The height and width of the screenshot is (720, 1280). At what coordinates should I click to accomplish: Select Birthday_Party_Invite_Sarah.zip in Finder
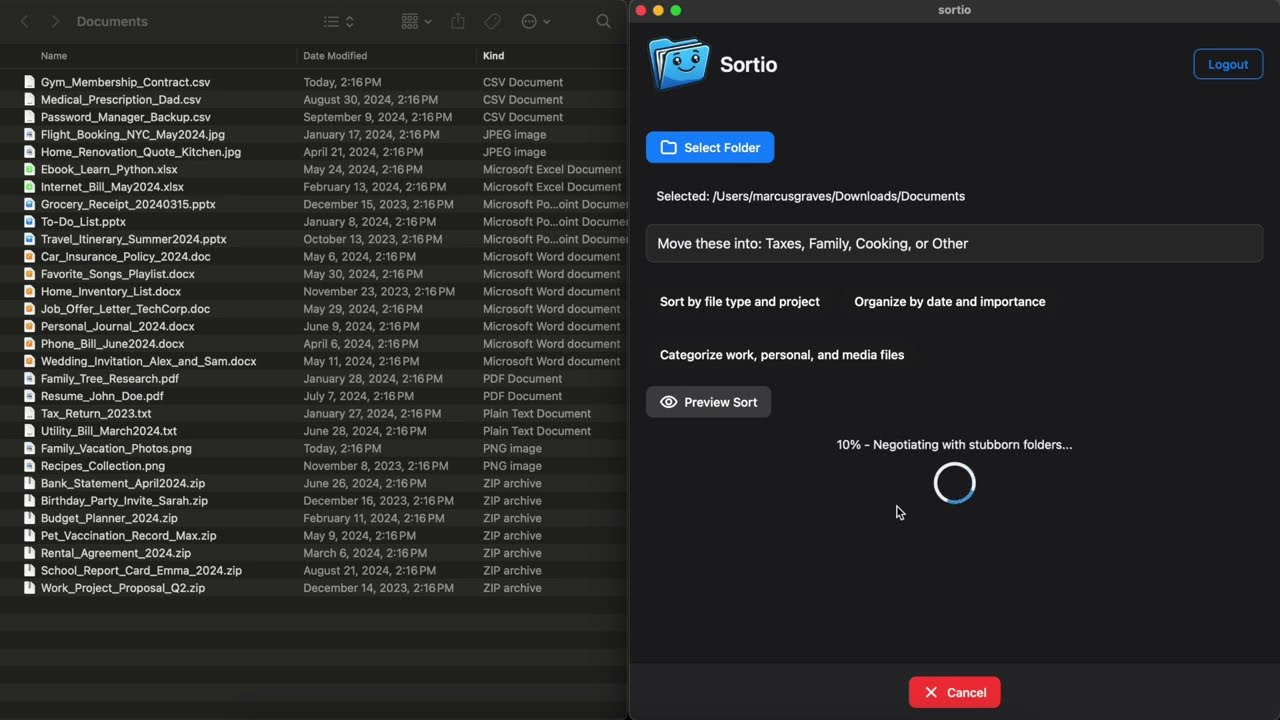(x=125, y=501)
